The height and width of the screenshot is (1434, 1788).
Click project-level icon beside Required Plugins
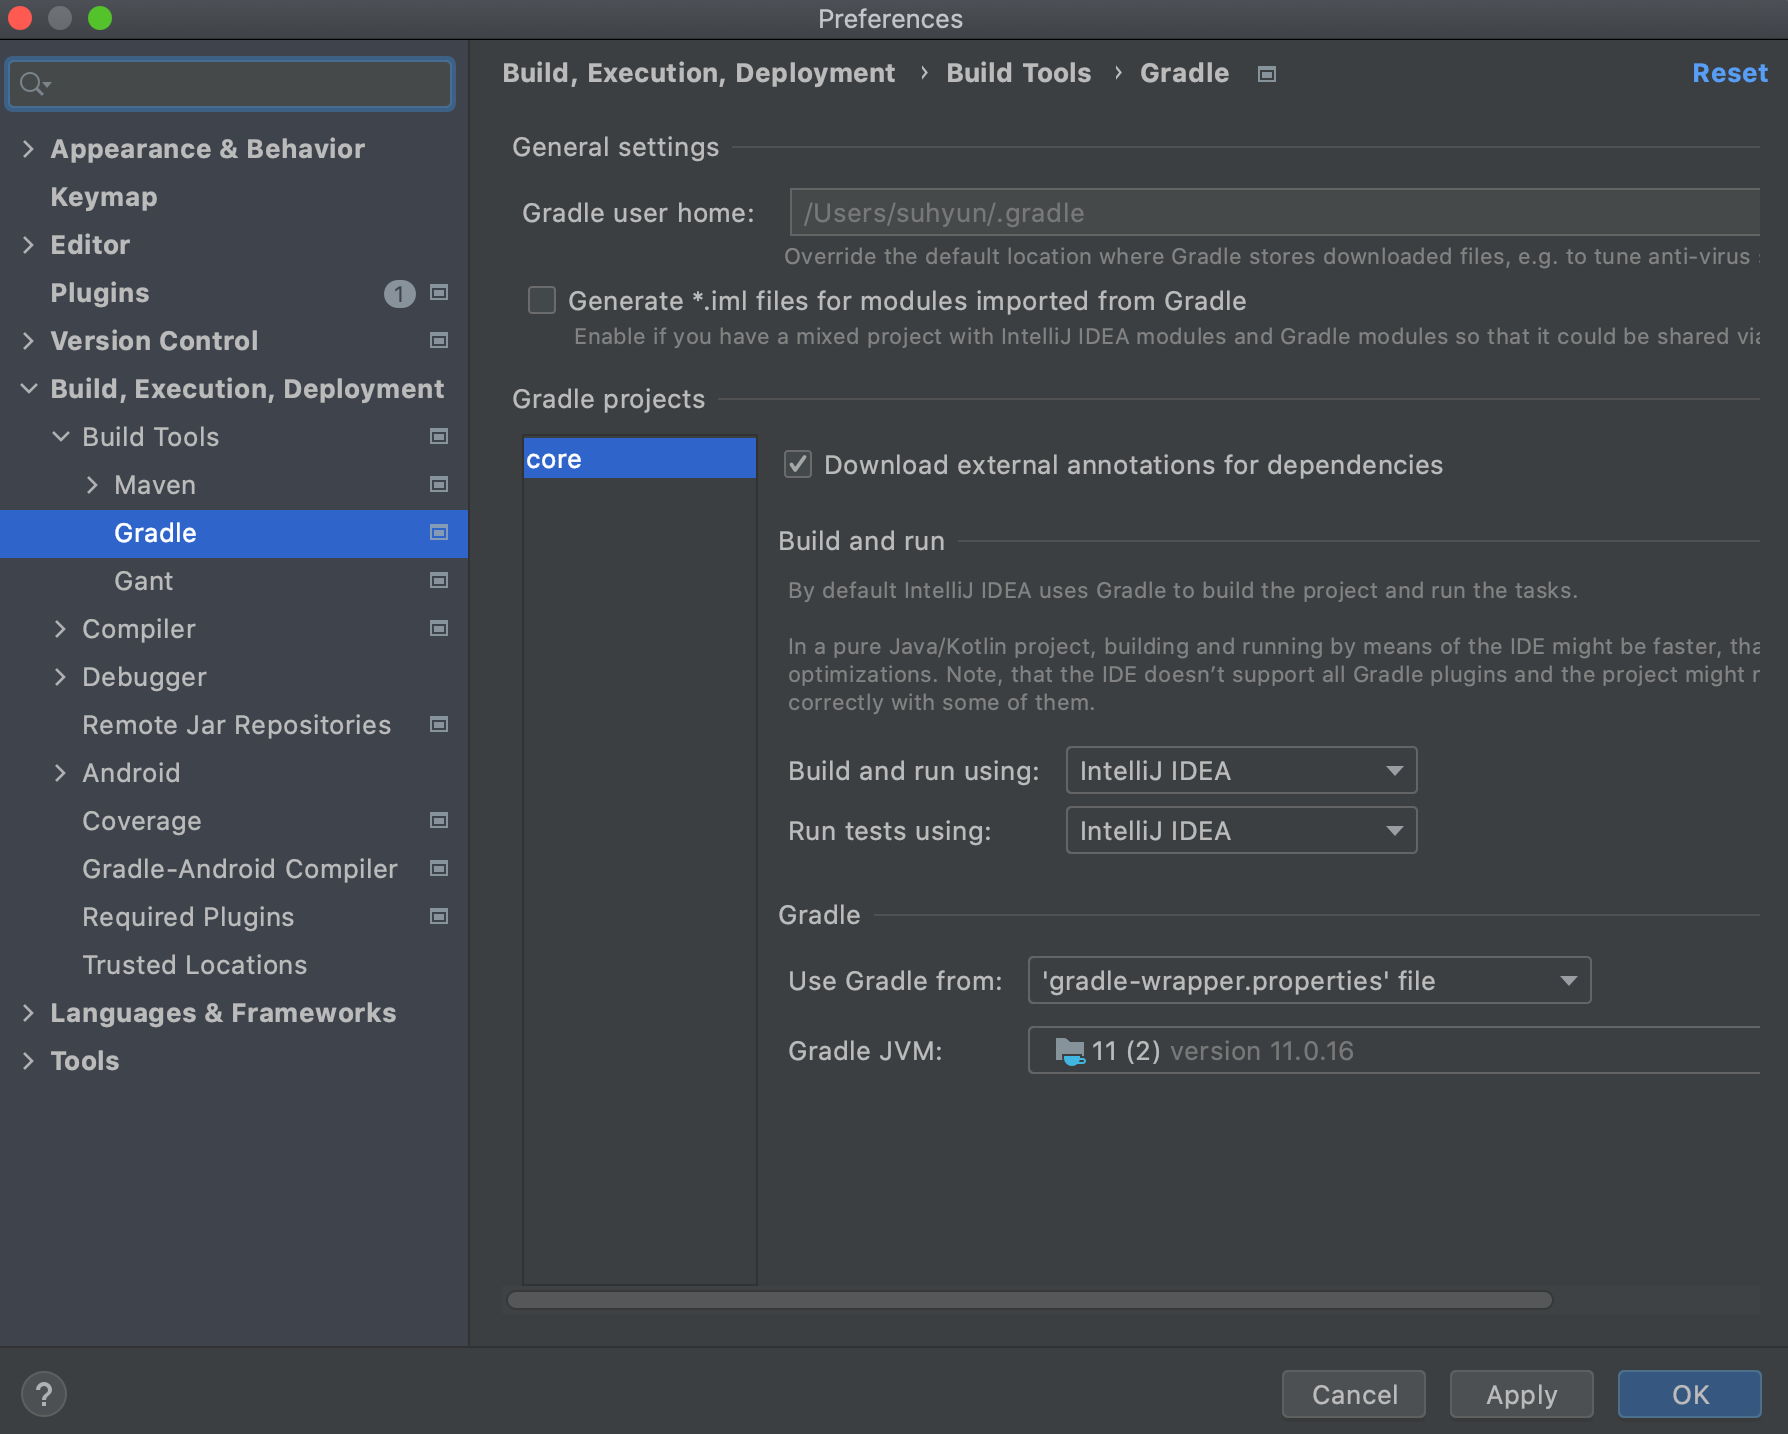coord(438,917)
